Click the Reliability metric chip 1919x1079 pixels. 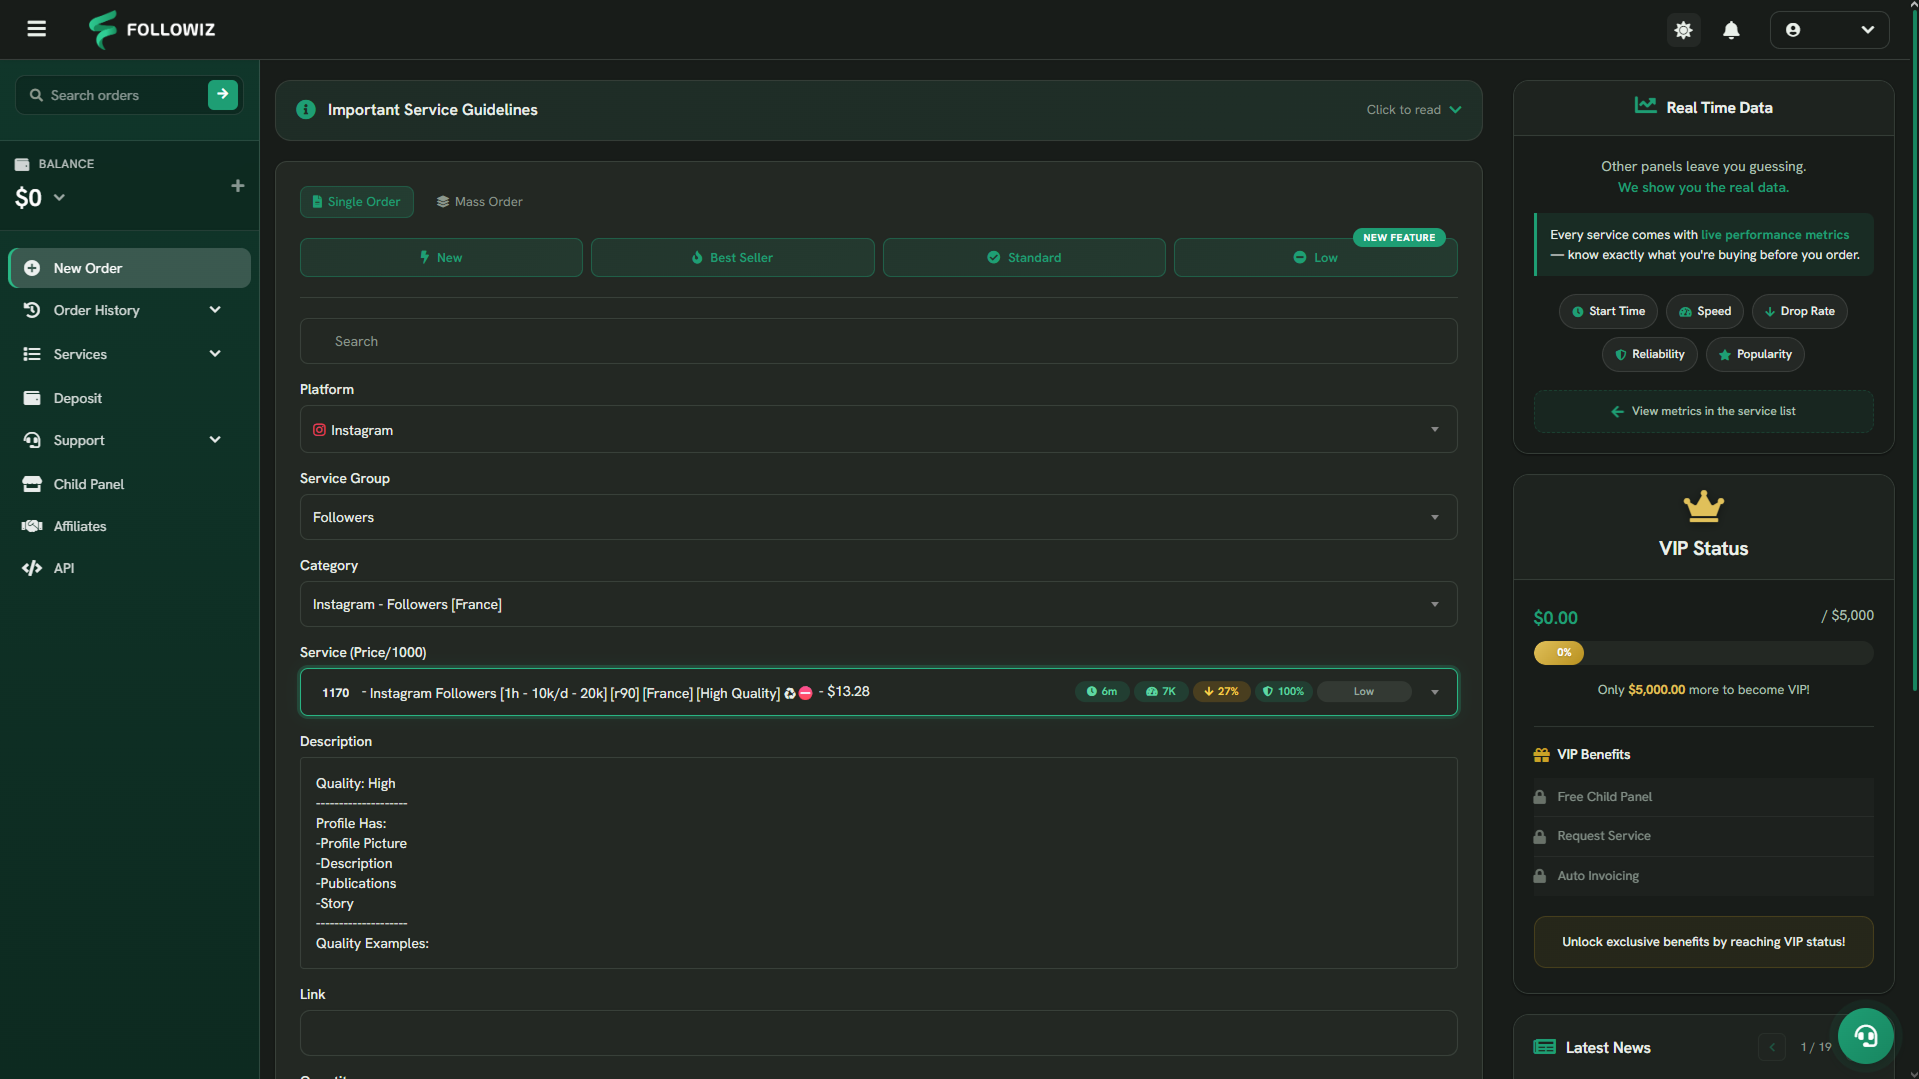tap(1649, 354)
